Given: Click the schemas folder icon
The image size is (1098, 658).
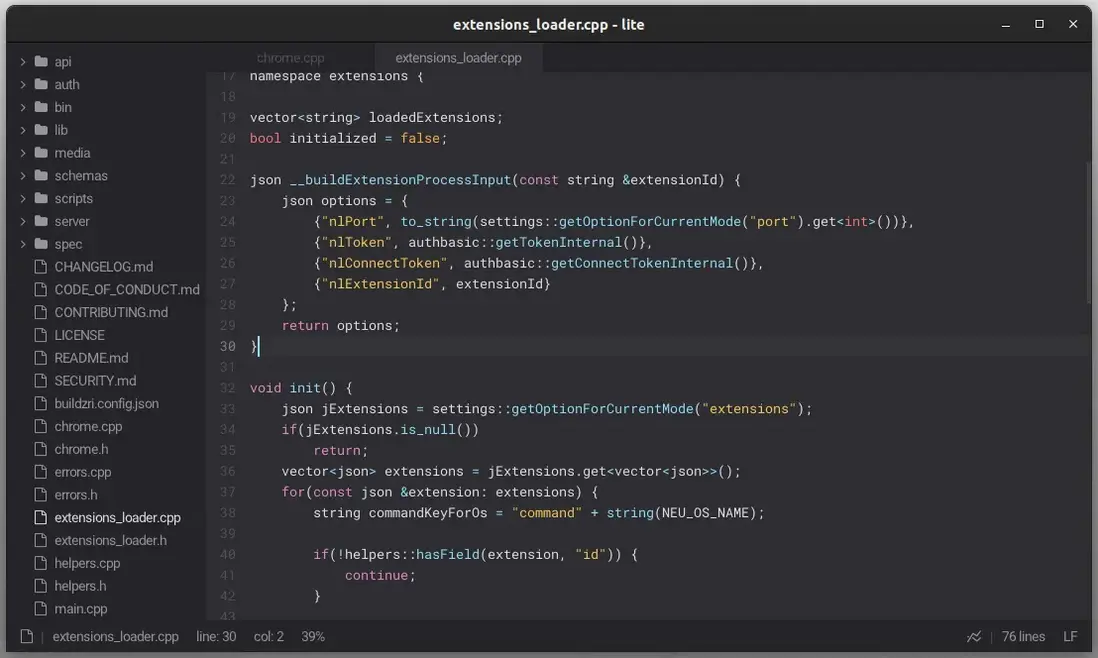Looking at the screenshot, I should click(x=41, y=176).
